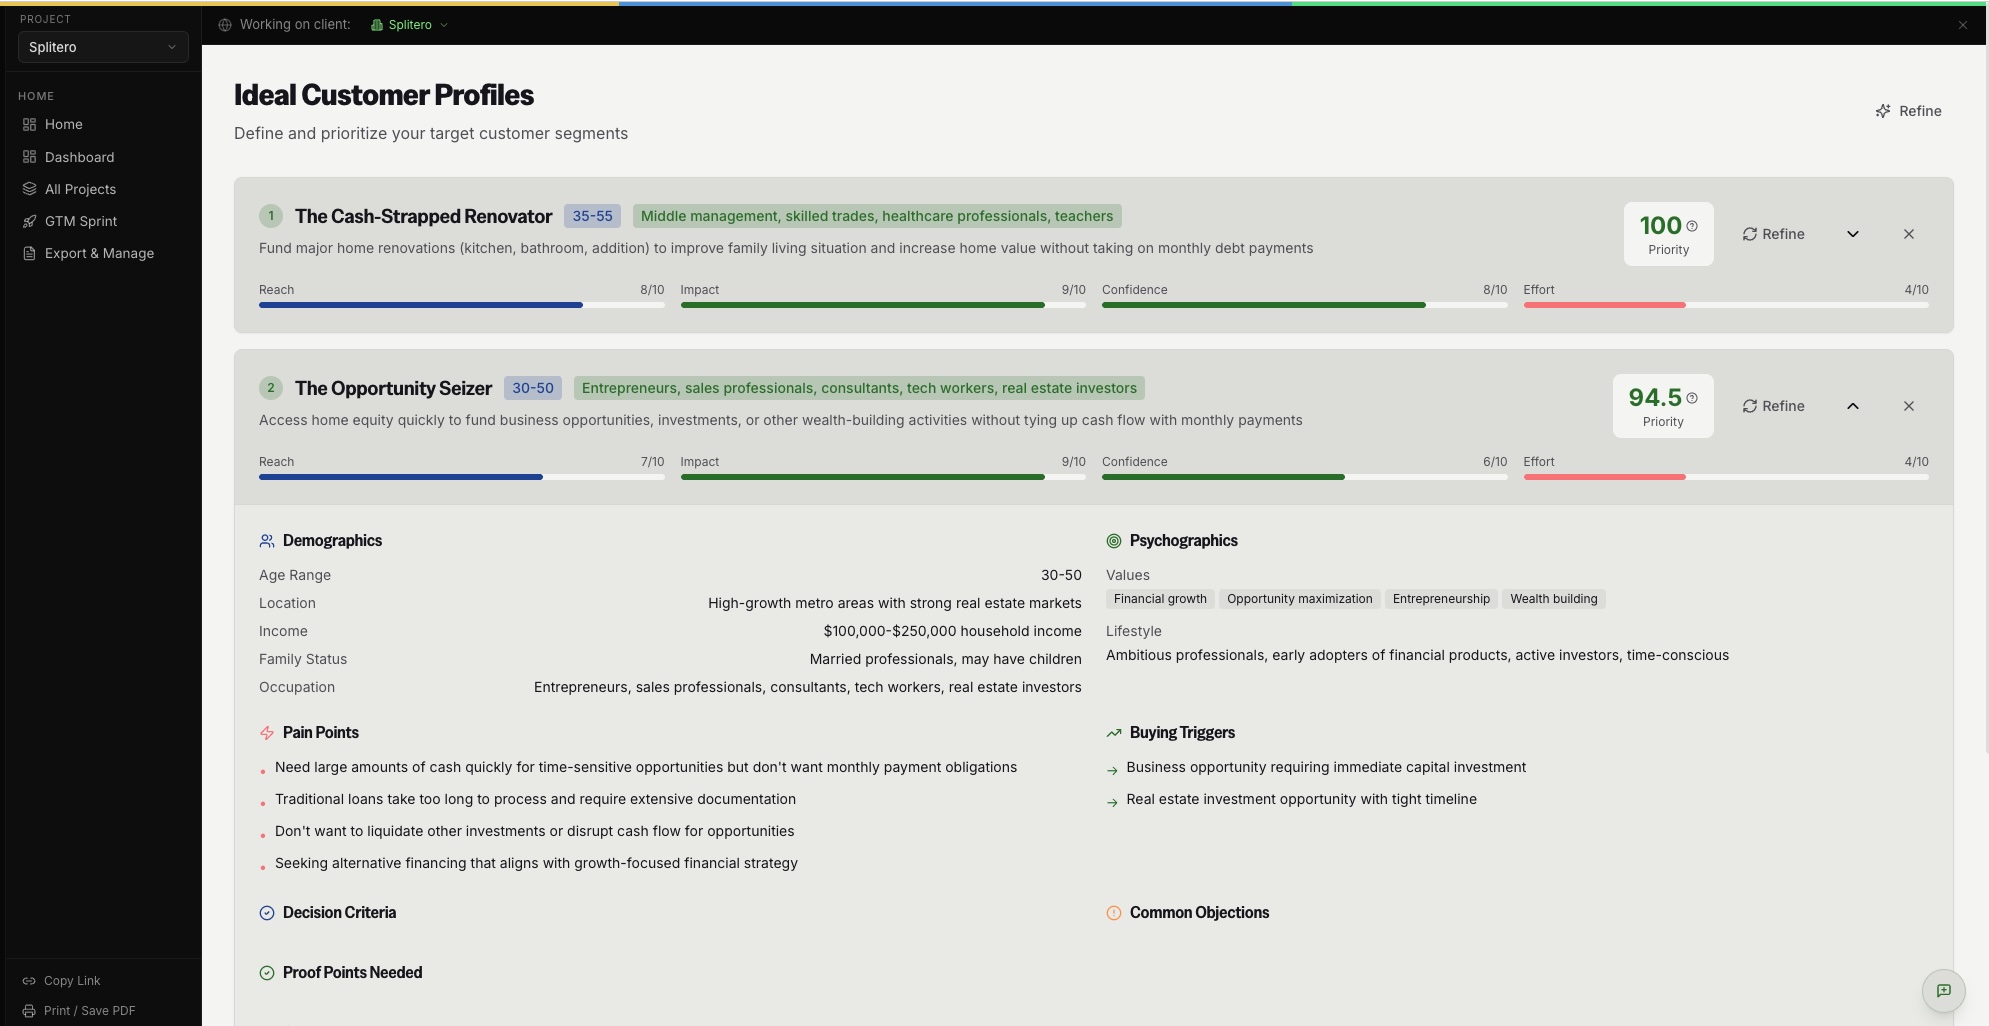The width and height of the screenshot is (1989, 1026).
Task: Click the Export & Manage document icon
Action: [29, 253]
